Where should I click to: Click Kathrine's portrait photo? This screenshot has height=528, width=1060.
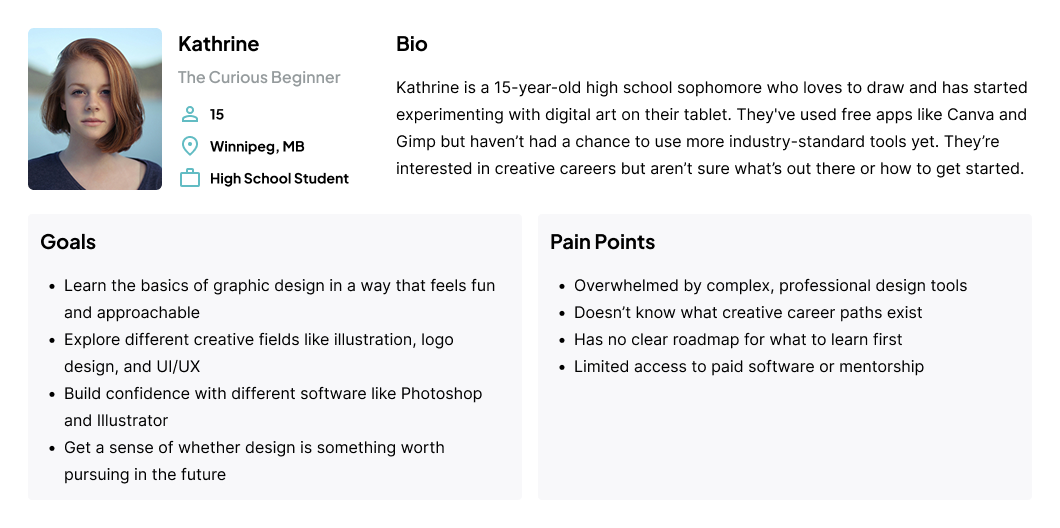tap(95, 109)
